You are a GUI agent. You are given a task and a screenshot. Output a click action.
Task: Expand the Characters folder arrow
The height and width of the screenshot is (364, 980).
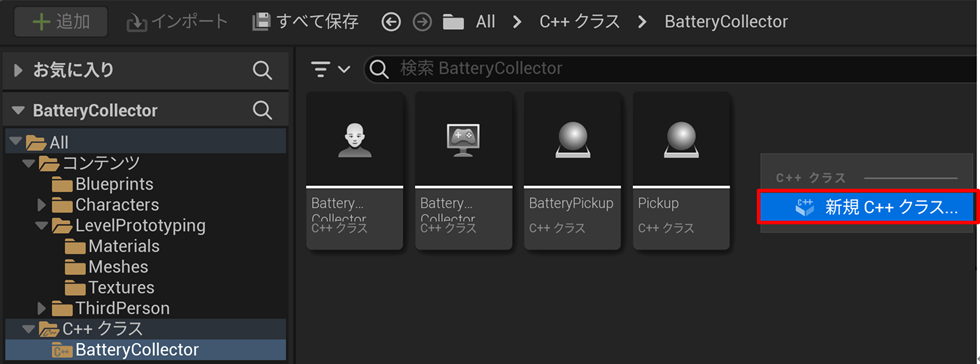coord(42,205)
